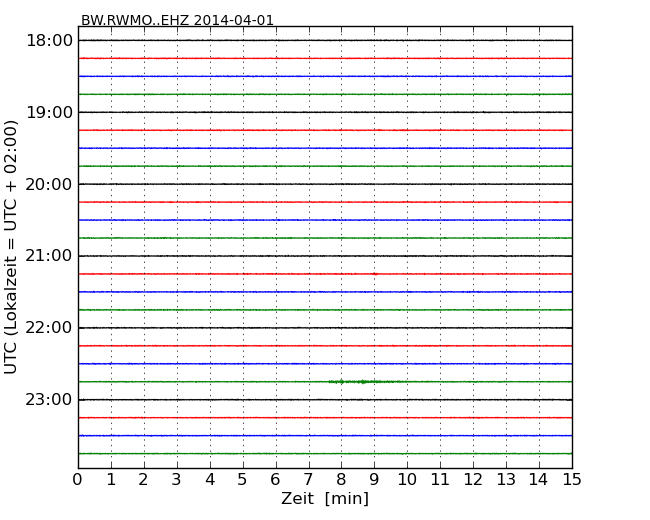
Task: Click the '10' minute tick label
Action: tap(407, 480)
